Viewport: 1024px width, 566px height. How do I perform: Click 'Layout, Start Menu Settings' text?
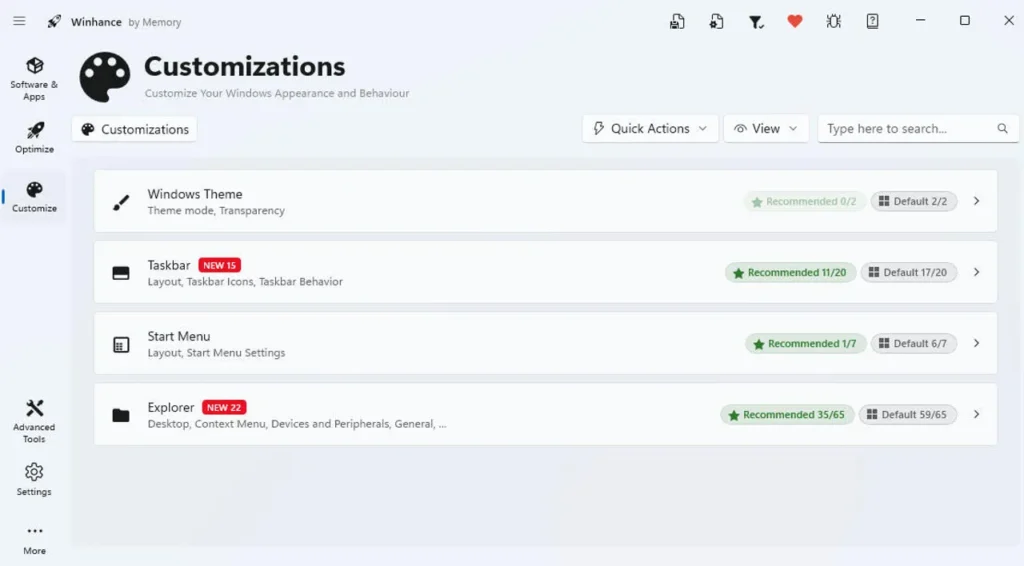216,353
